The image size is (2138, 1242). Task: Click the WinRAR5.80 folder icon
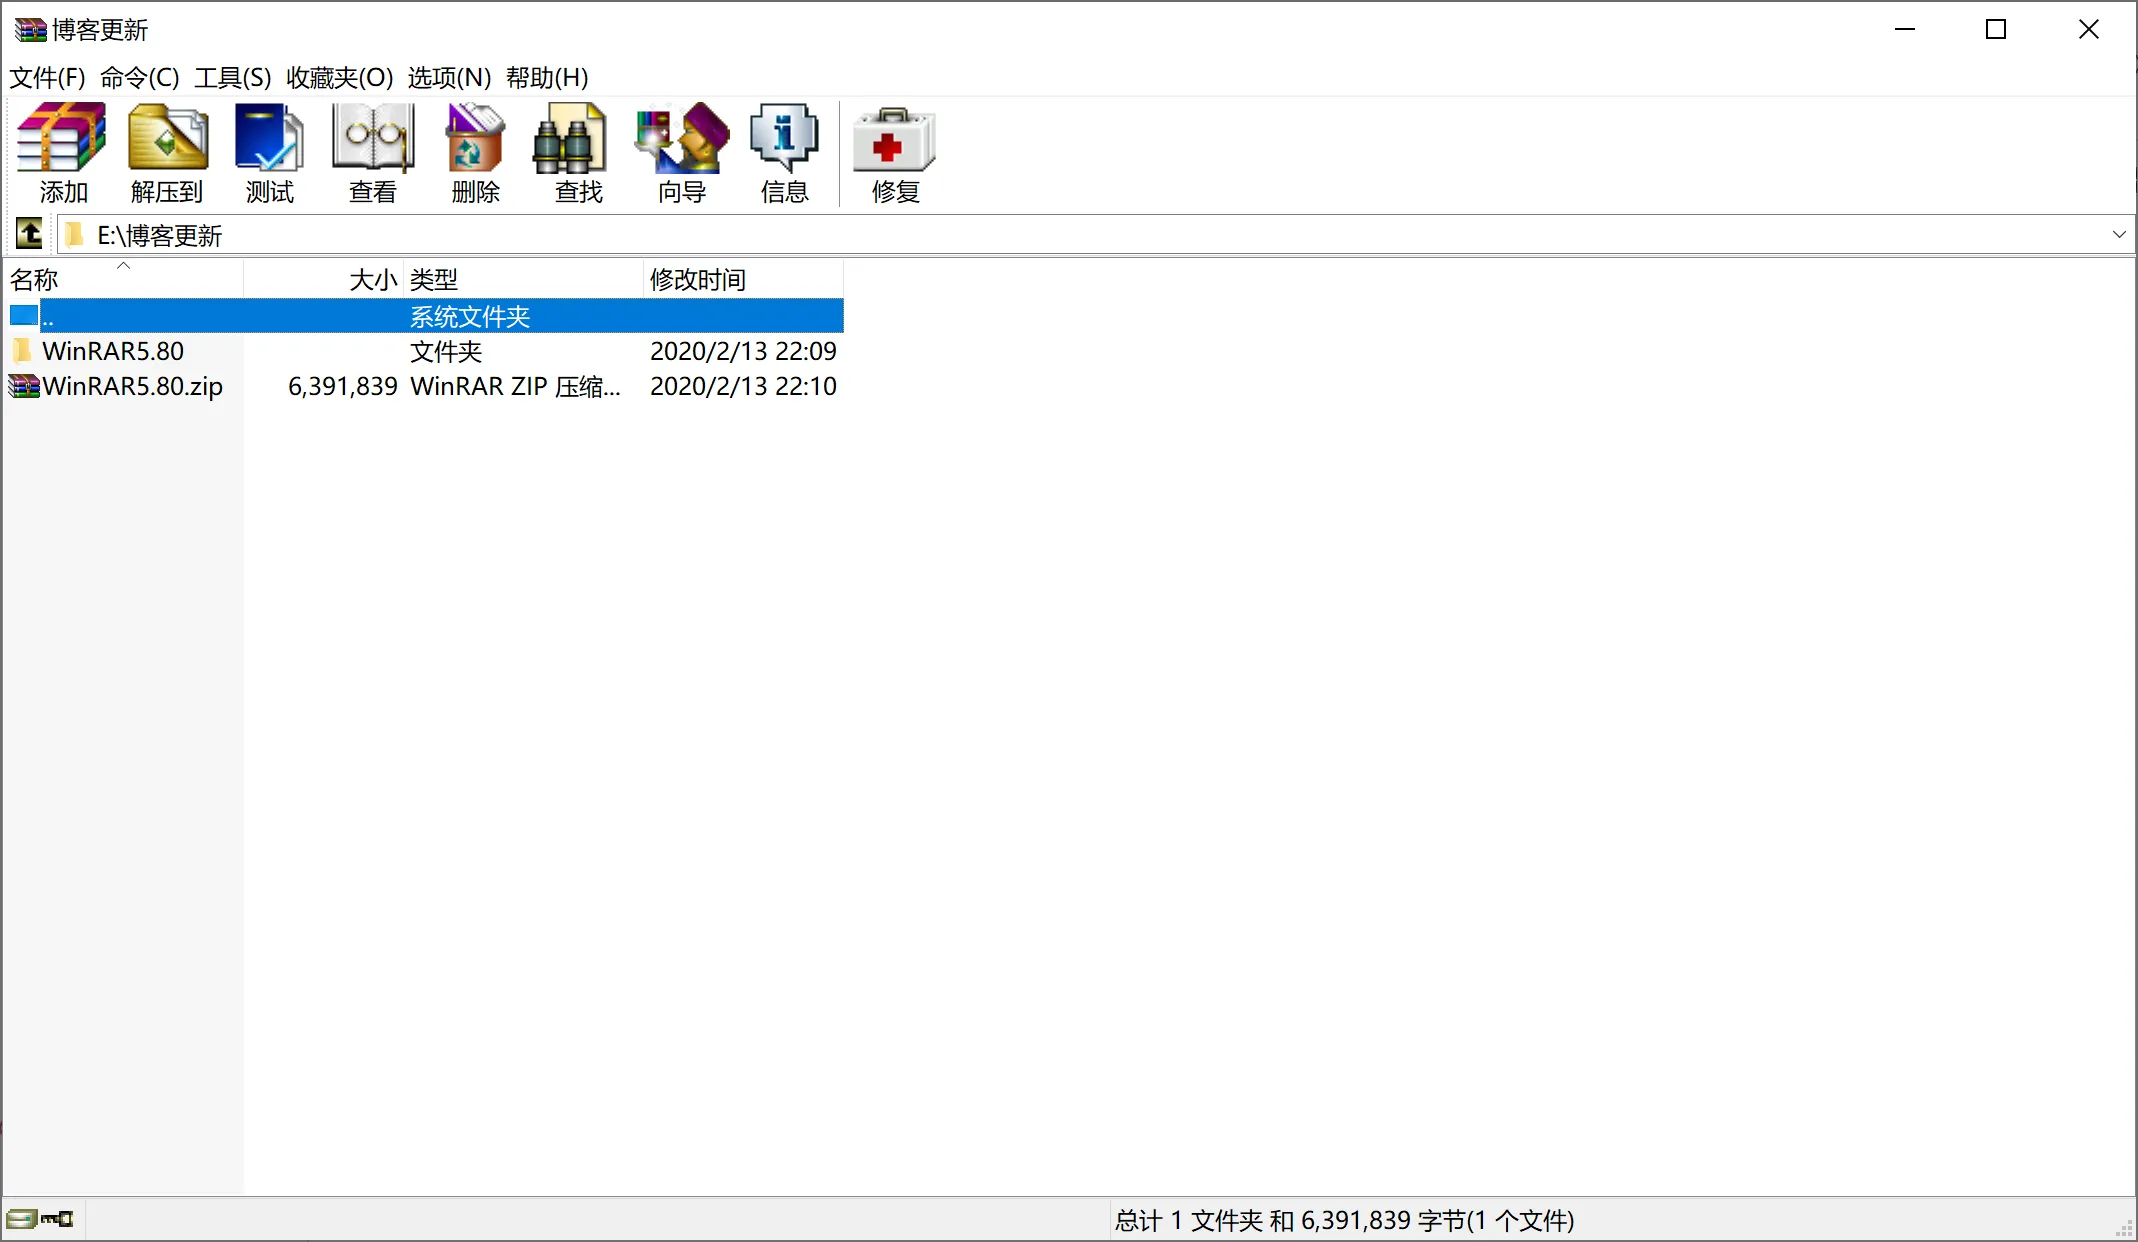tap(23, 351)
